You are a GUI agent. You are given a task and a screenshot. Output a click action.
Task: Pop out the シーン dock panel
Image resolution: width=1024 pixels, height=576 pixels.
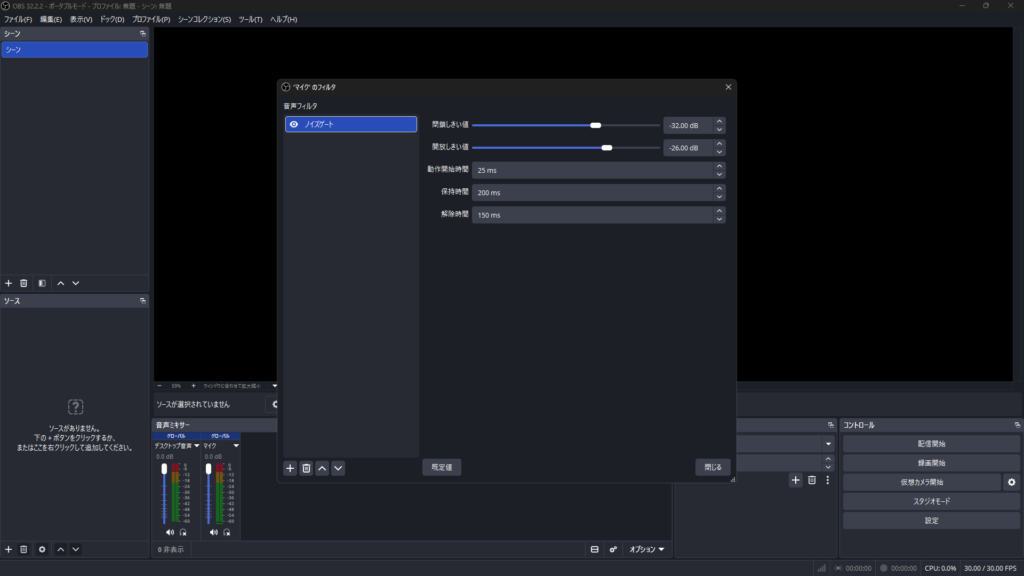[142, 33]
